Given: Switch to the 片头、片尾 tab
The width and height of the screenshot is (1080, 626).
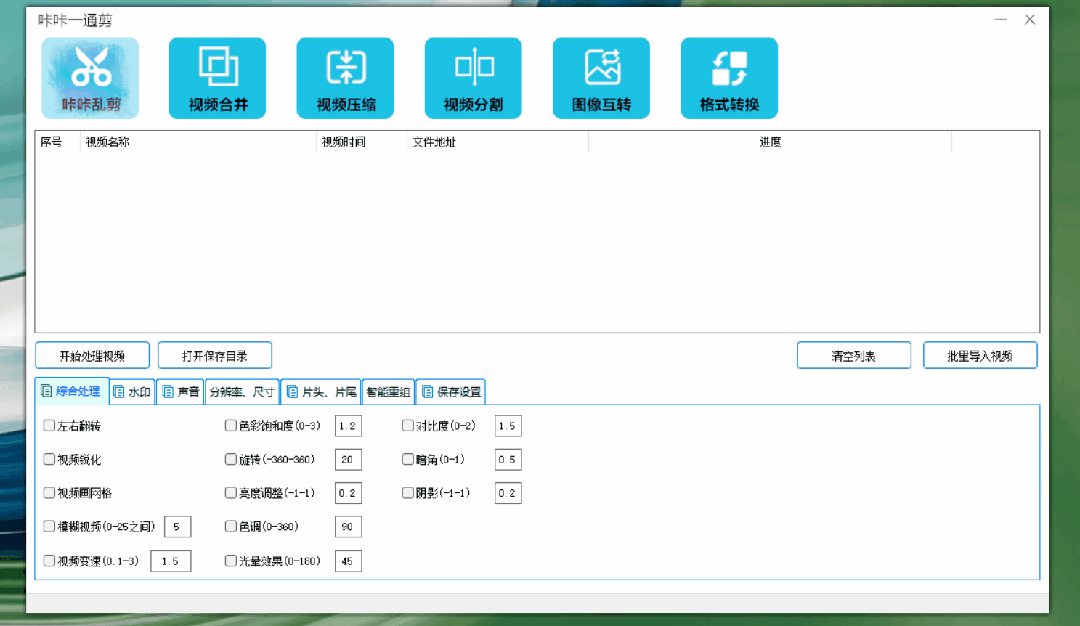Looking at the screenshot, I should pyautogui.click(x=322, y=392).
